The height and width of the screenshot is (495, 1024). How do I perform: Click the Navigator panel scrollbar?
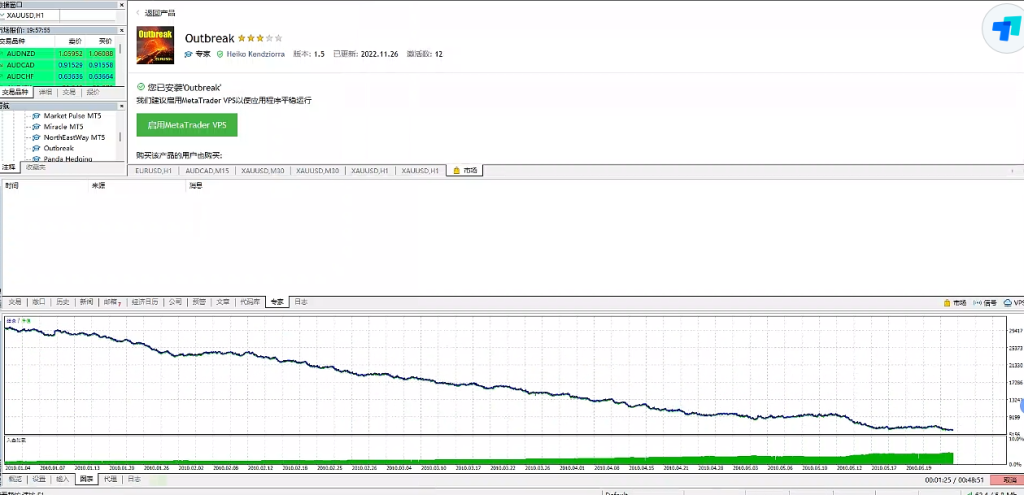(x=120, y=137)
